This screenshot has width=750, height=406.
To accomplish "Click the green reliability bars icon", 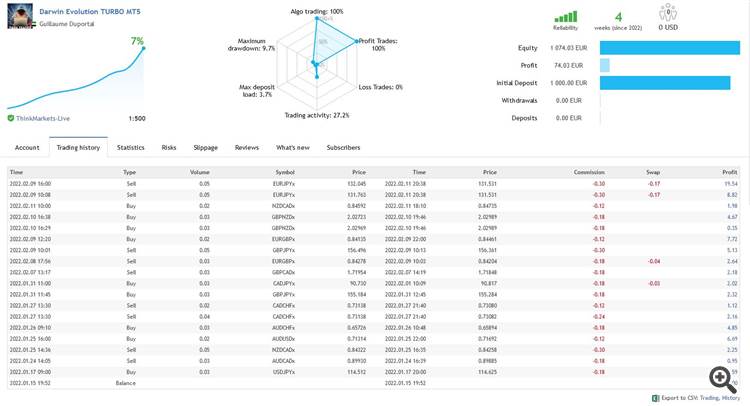I will (566, 17).
